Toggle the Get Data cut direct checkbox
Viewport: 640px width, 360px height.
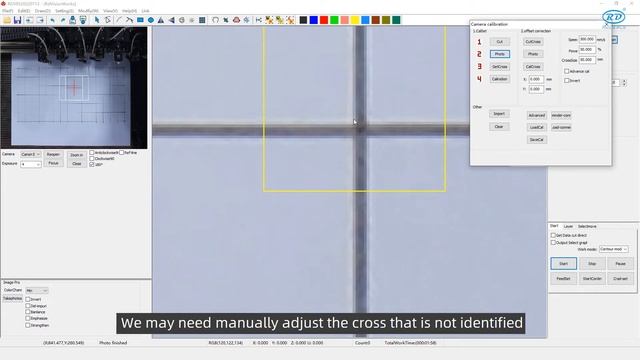click(553, 236)
